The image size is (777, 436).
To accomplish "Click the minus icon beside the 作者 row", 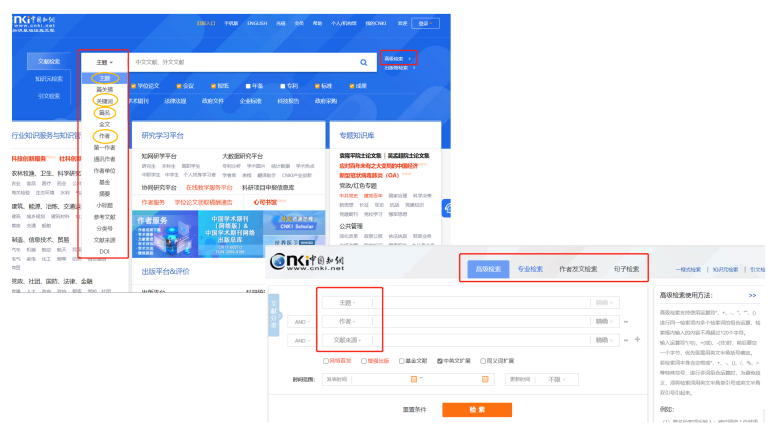I will (x=627, y=322).
